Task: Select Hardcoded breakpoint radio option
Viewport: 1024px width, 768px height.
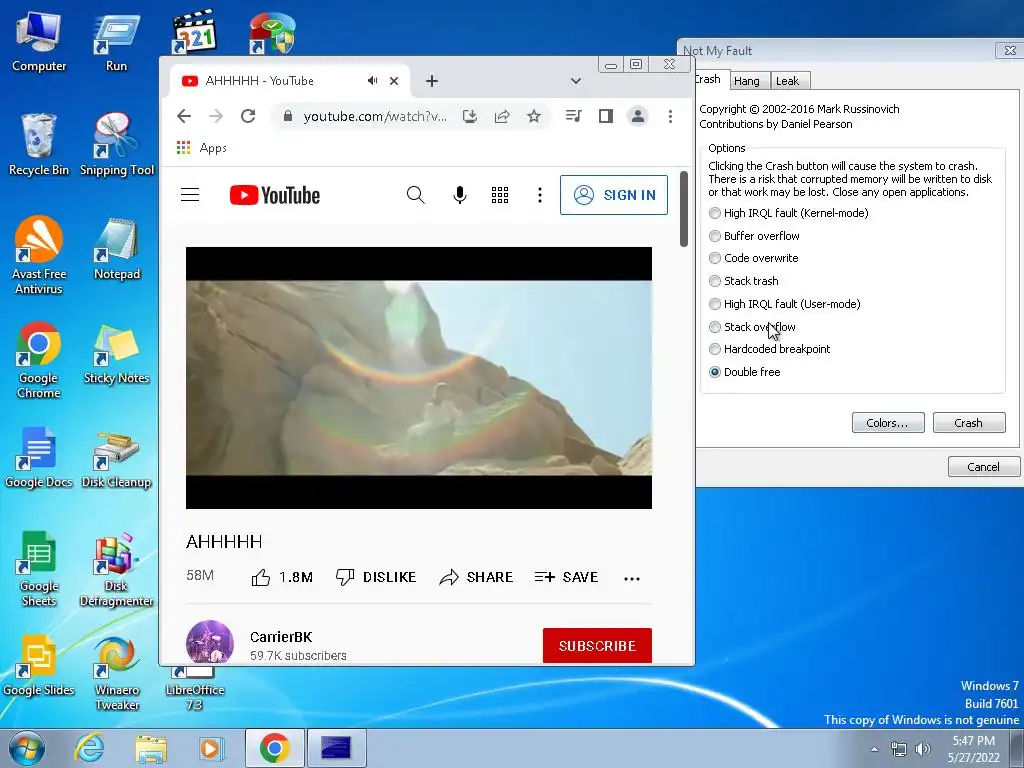Action: pyautogui.click(x=769, y=349)
